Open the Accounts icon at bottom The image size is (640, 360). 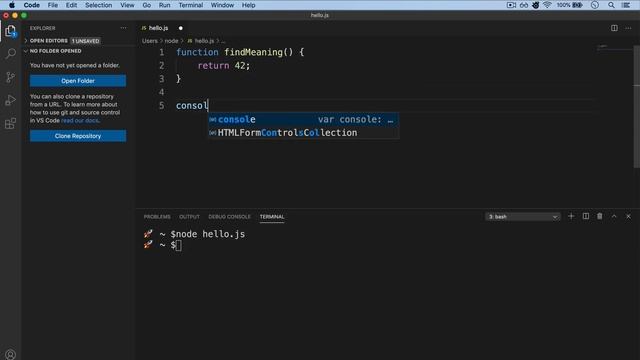pyautogui.click(x=11, y=355)
